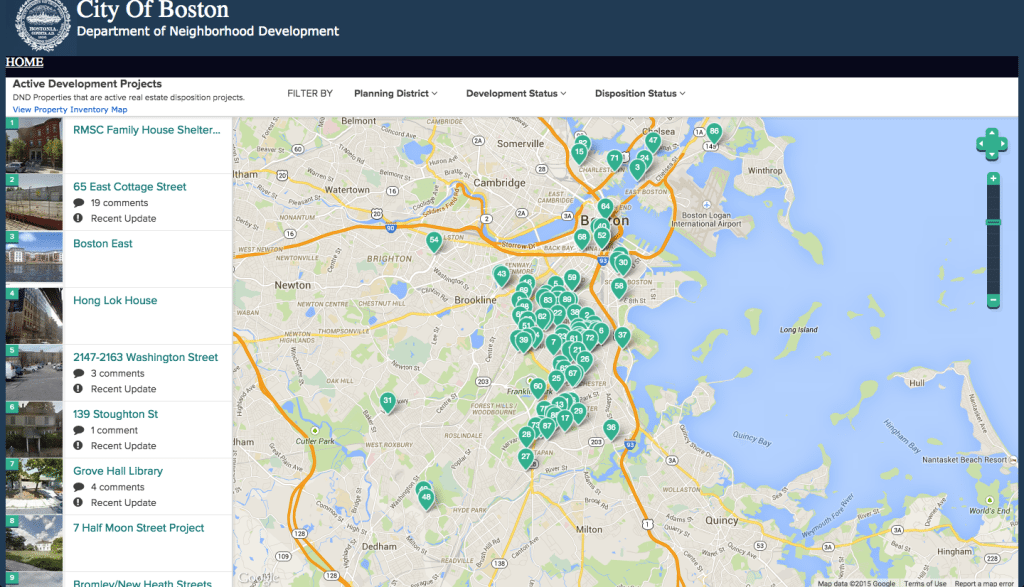Go to the HOME menu item
The width and height of the screenshot is (1024, 587).
click(25, 62)
